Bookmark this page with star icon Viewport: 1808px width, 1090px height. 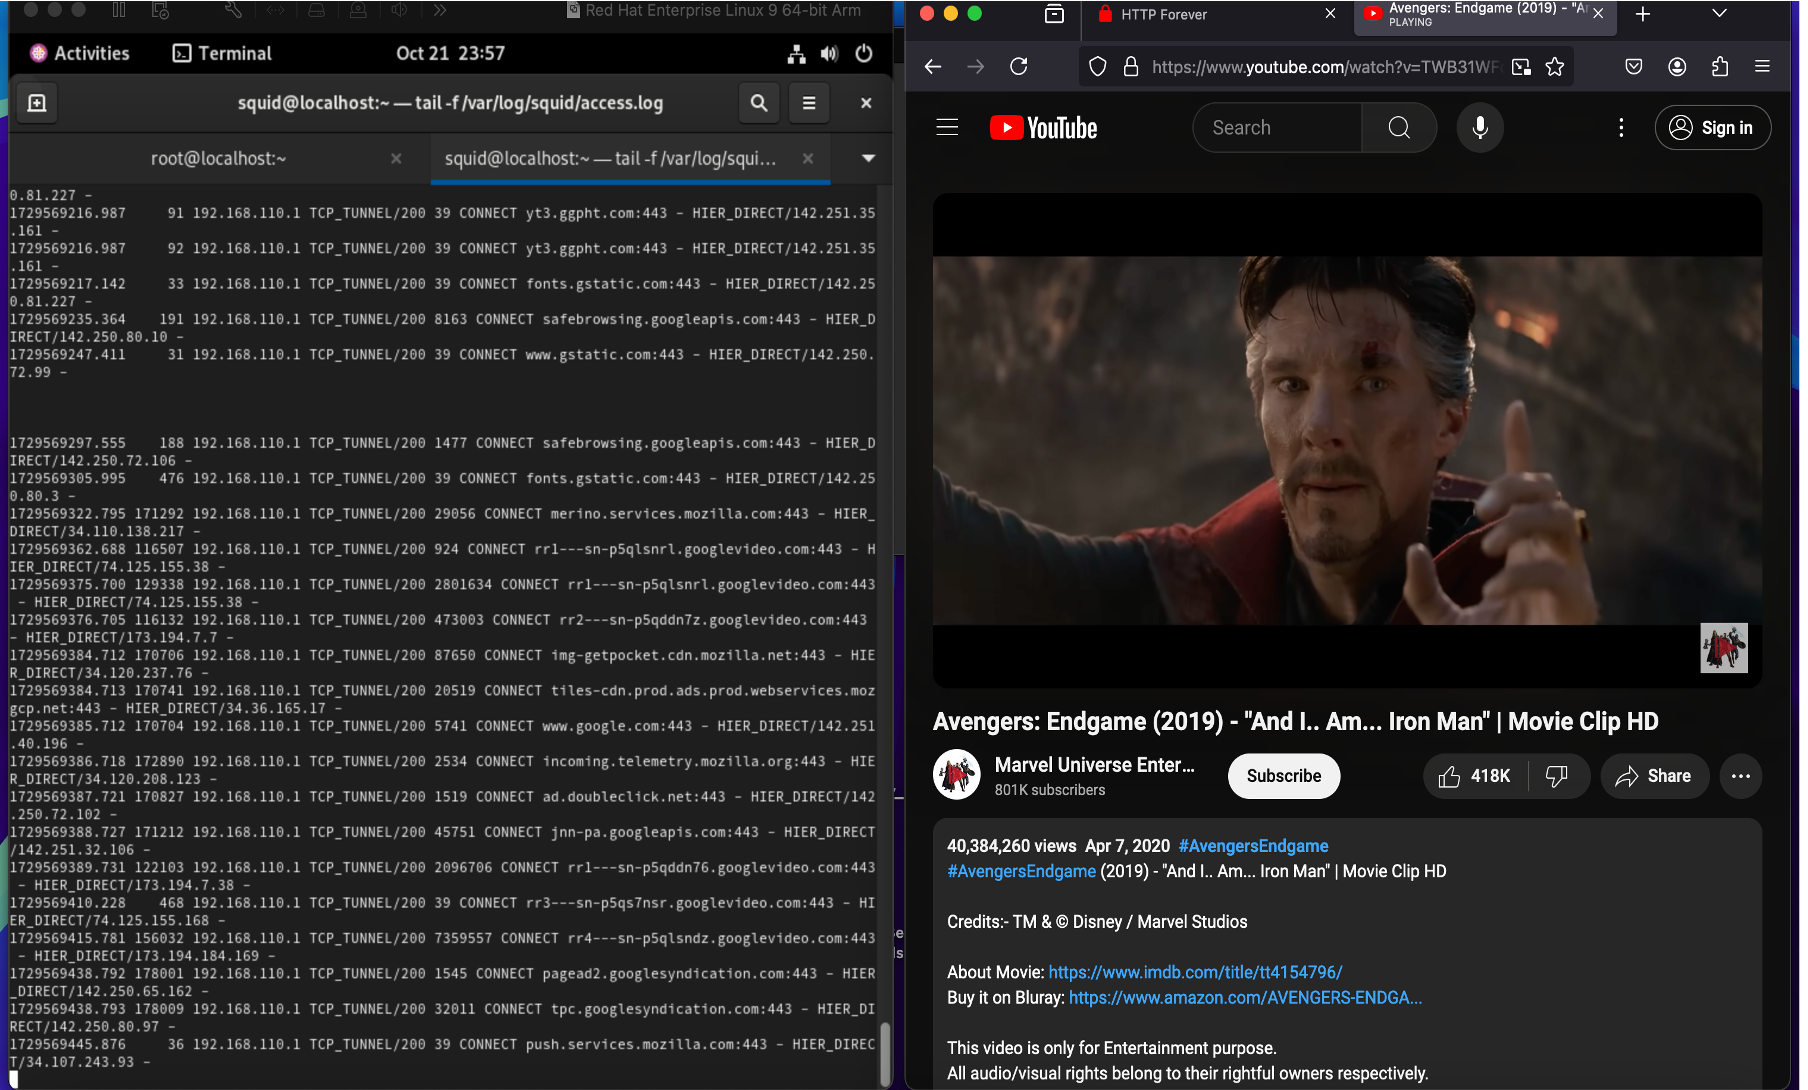coord(1555,67)
